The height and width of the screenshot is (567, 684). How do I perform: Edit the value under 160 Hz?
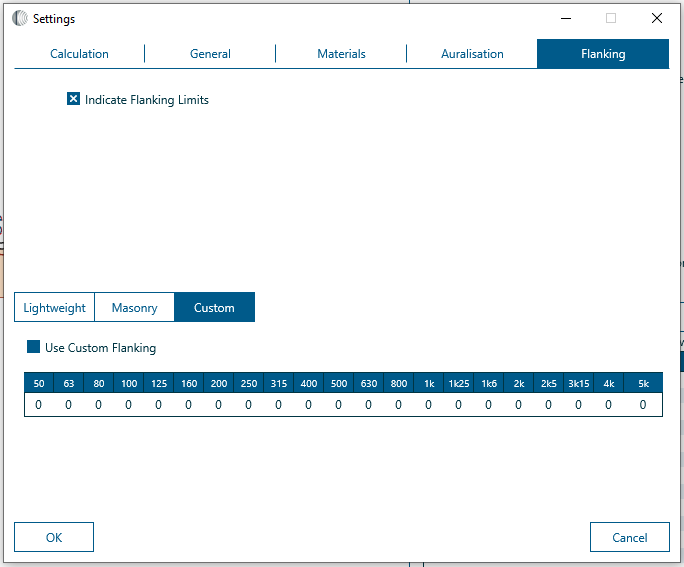tap(188, 405)
